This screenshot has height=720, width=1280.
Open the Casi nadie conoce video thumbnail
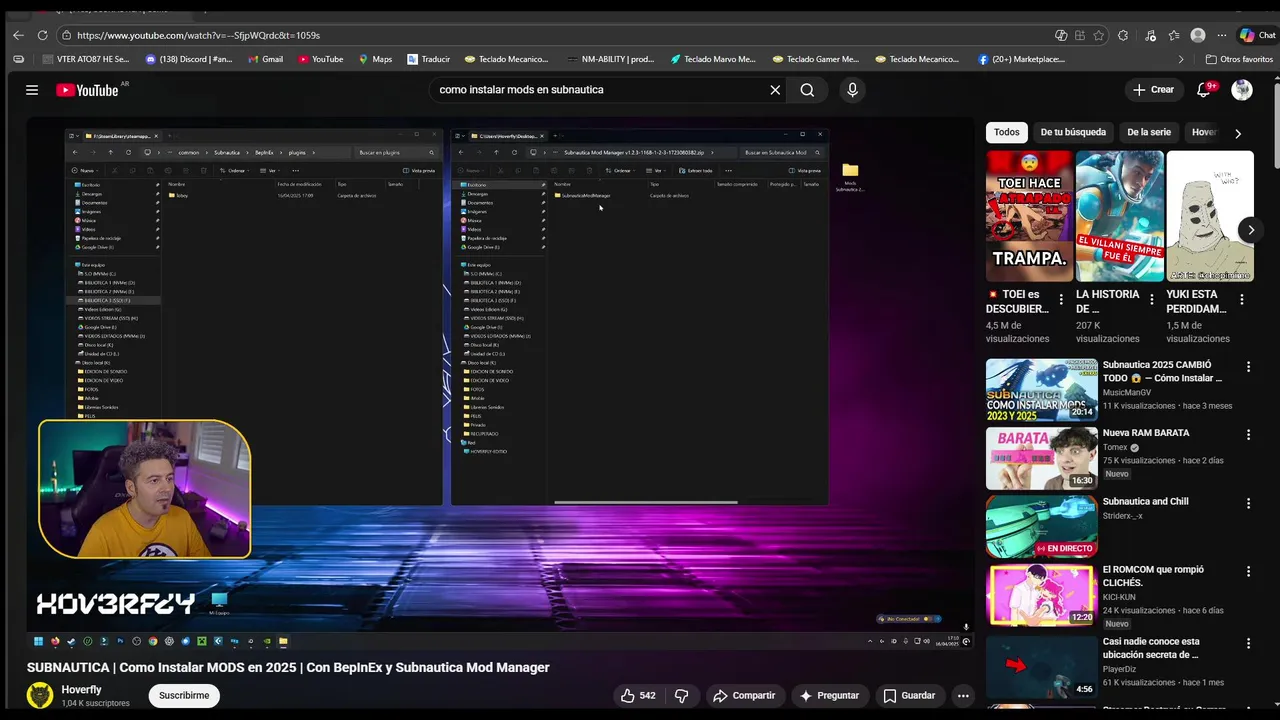1041,666
